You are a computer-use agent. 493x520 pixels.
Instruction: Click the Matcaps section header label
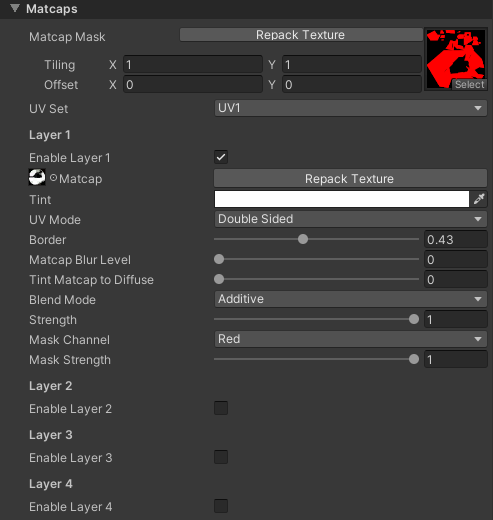click(x=52, y=9)
